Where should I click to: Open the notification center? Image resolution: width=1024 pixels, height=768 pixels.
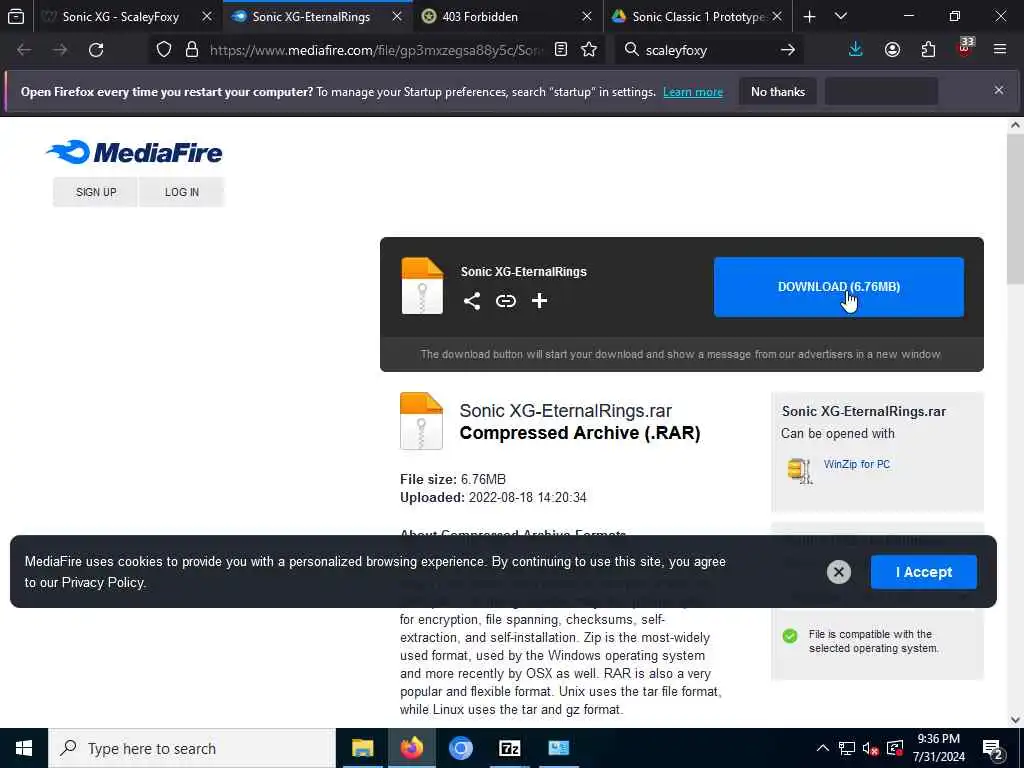point(993,750)
